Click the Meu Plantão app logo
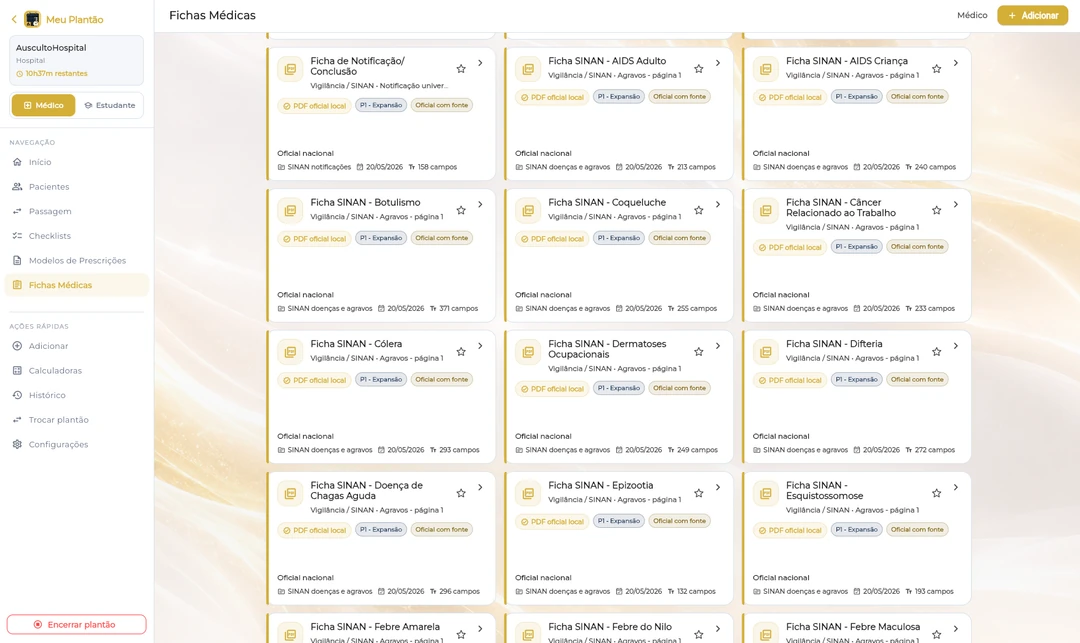The width and height of the screenshot is (1080, 643). 32,19
